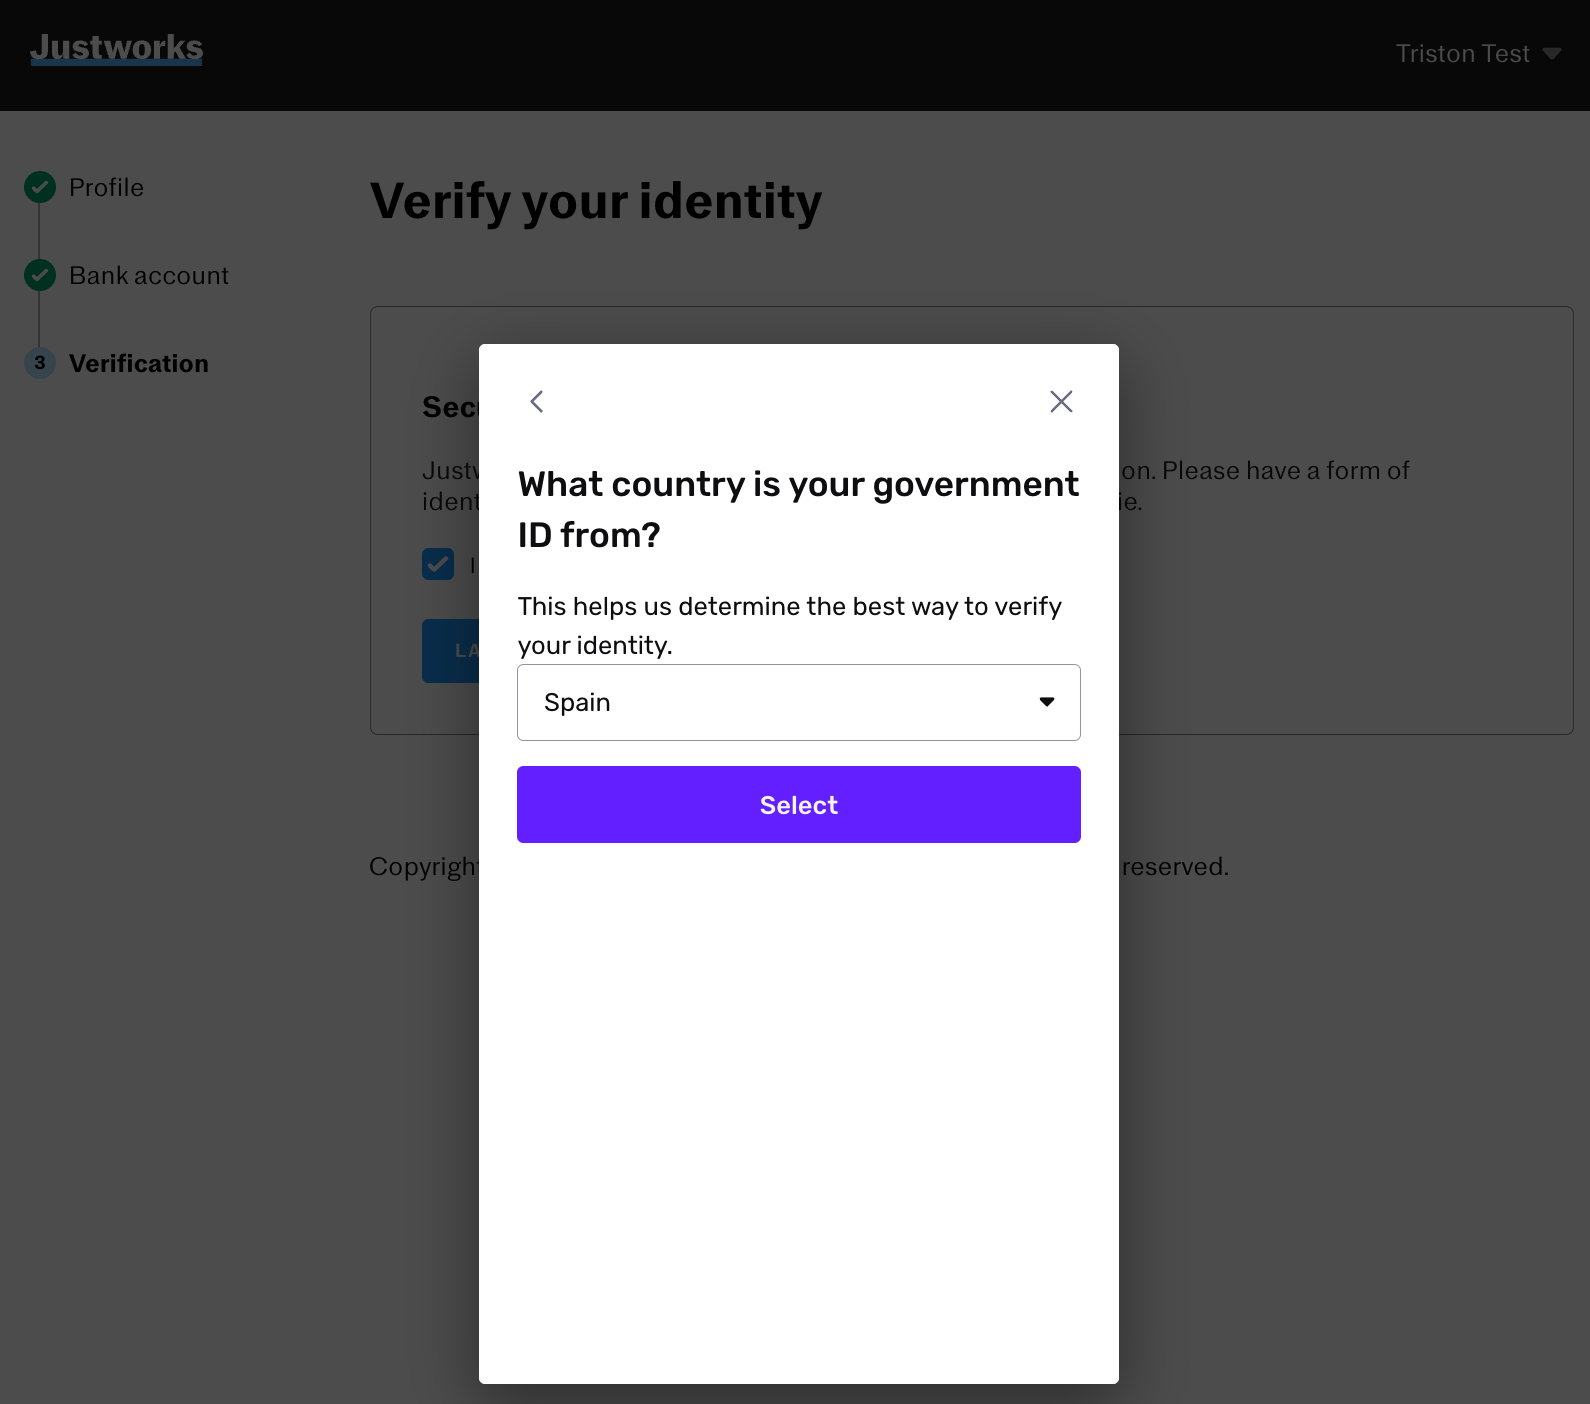This screenshot has width=1590, height=1404.
Task: Expand the Triston Test account menu
Action: (1478, 54)
